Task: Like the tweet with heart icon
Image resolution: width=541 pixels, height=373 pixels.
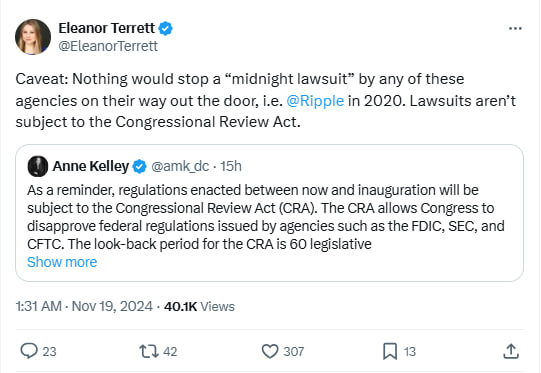Action: click(270, 351)
